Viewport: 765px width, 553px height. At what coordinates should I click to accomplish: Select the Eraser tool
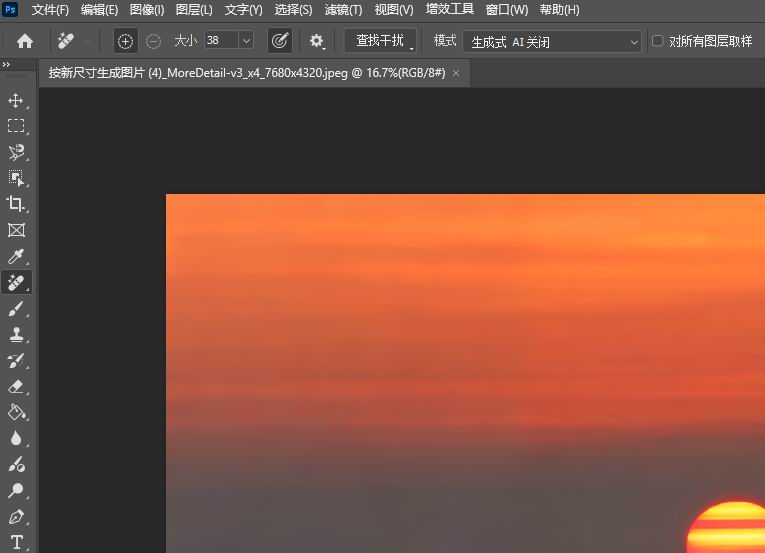point(16,386)
